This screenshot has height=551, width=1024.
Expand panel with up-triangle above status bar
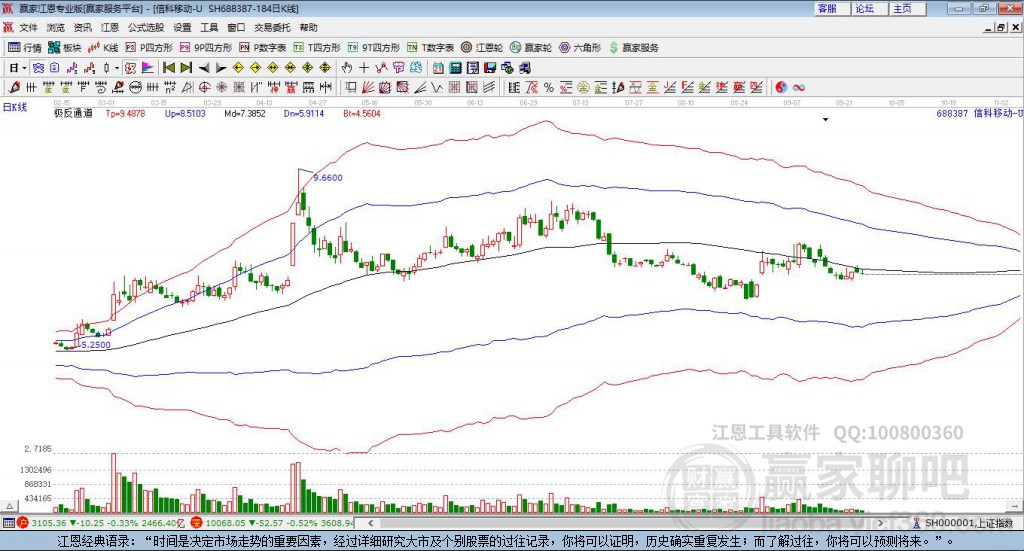9,506
